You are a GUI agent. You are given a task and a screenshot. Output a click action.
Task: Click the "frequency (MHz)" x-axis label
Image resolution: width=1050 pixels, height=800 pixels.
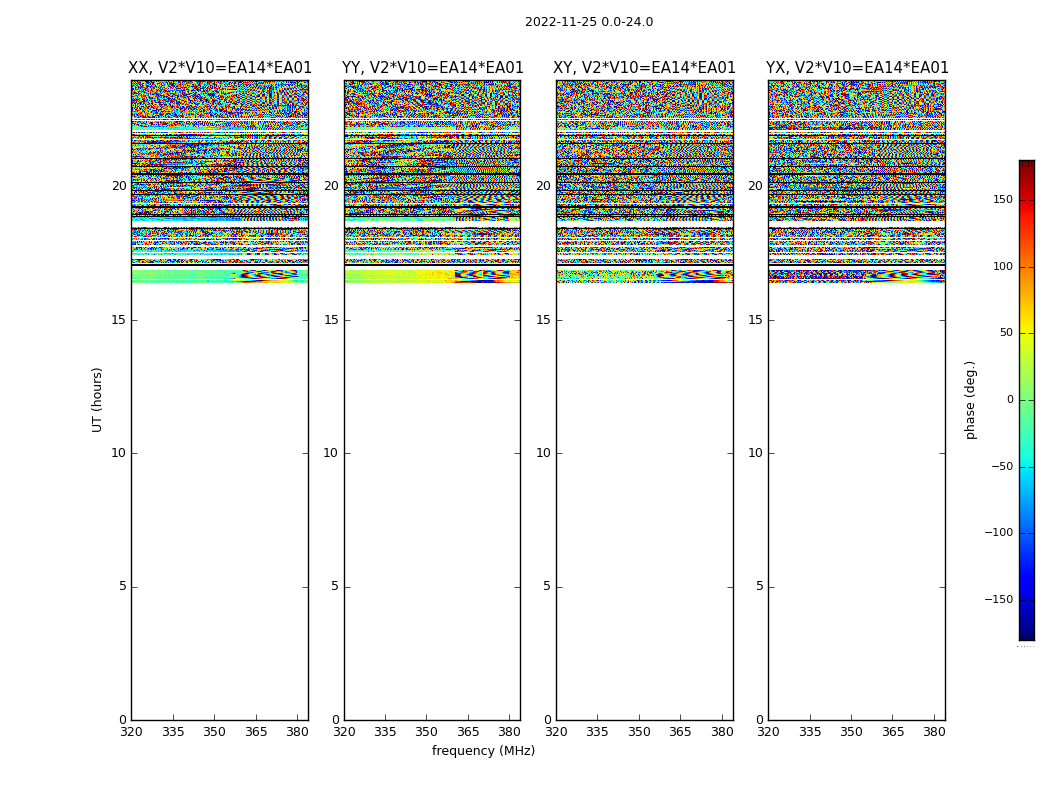(483, 750)
